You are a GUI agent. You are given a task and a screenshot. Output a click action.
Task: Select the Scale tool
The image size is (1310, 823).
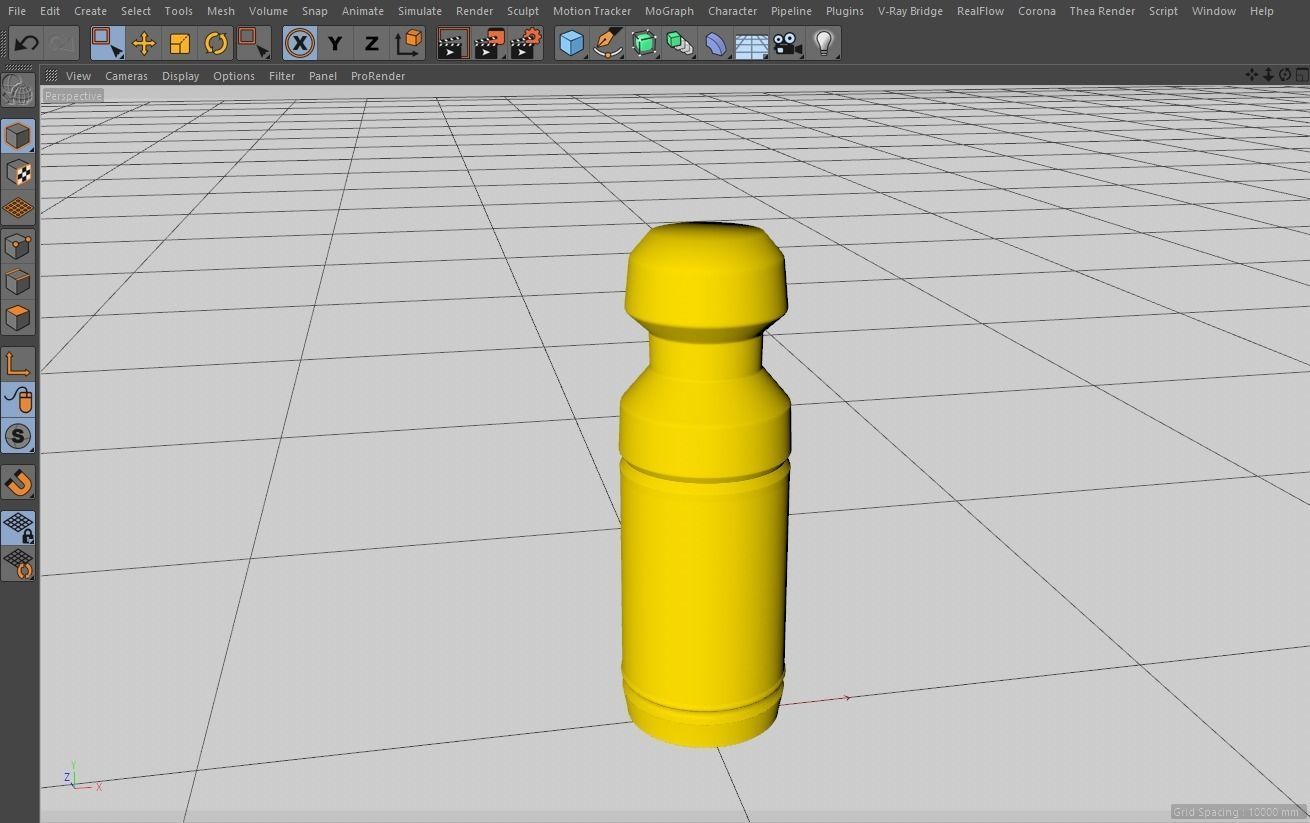180,43
